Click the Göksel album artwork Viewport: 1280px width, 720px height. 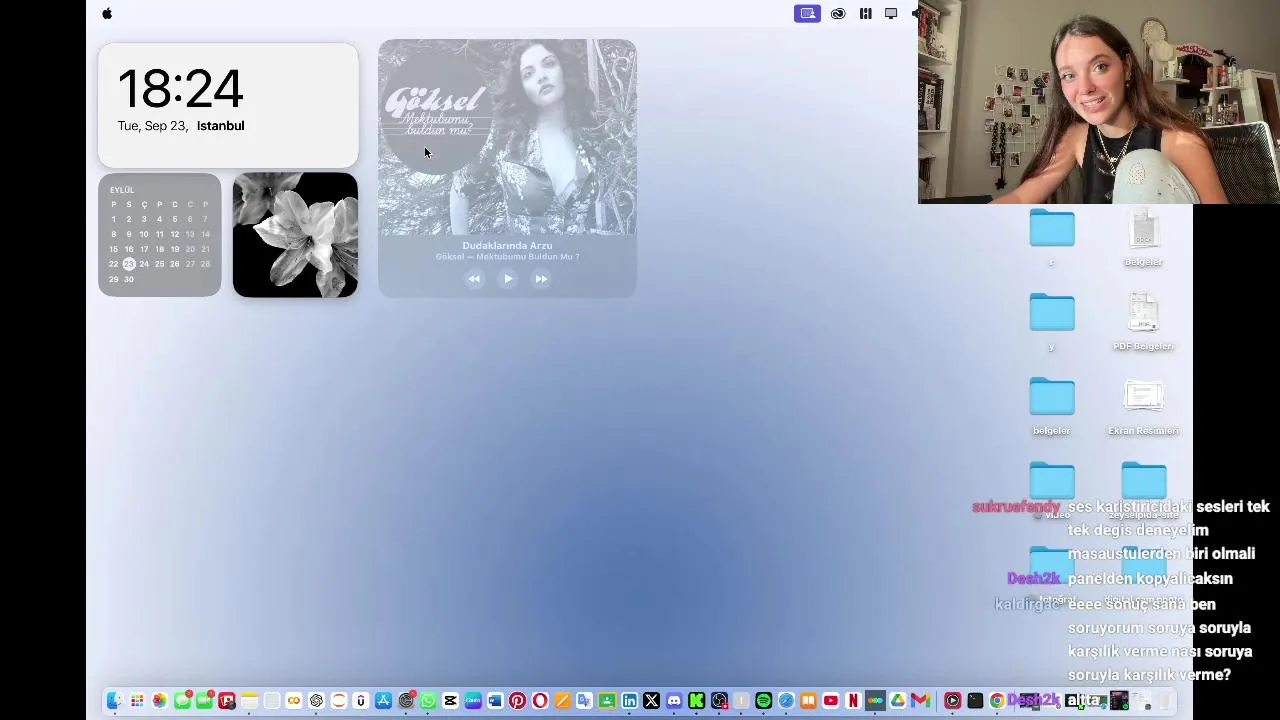(x=507, y=138)
